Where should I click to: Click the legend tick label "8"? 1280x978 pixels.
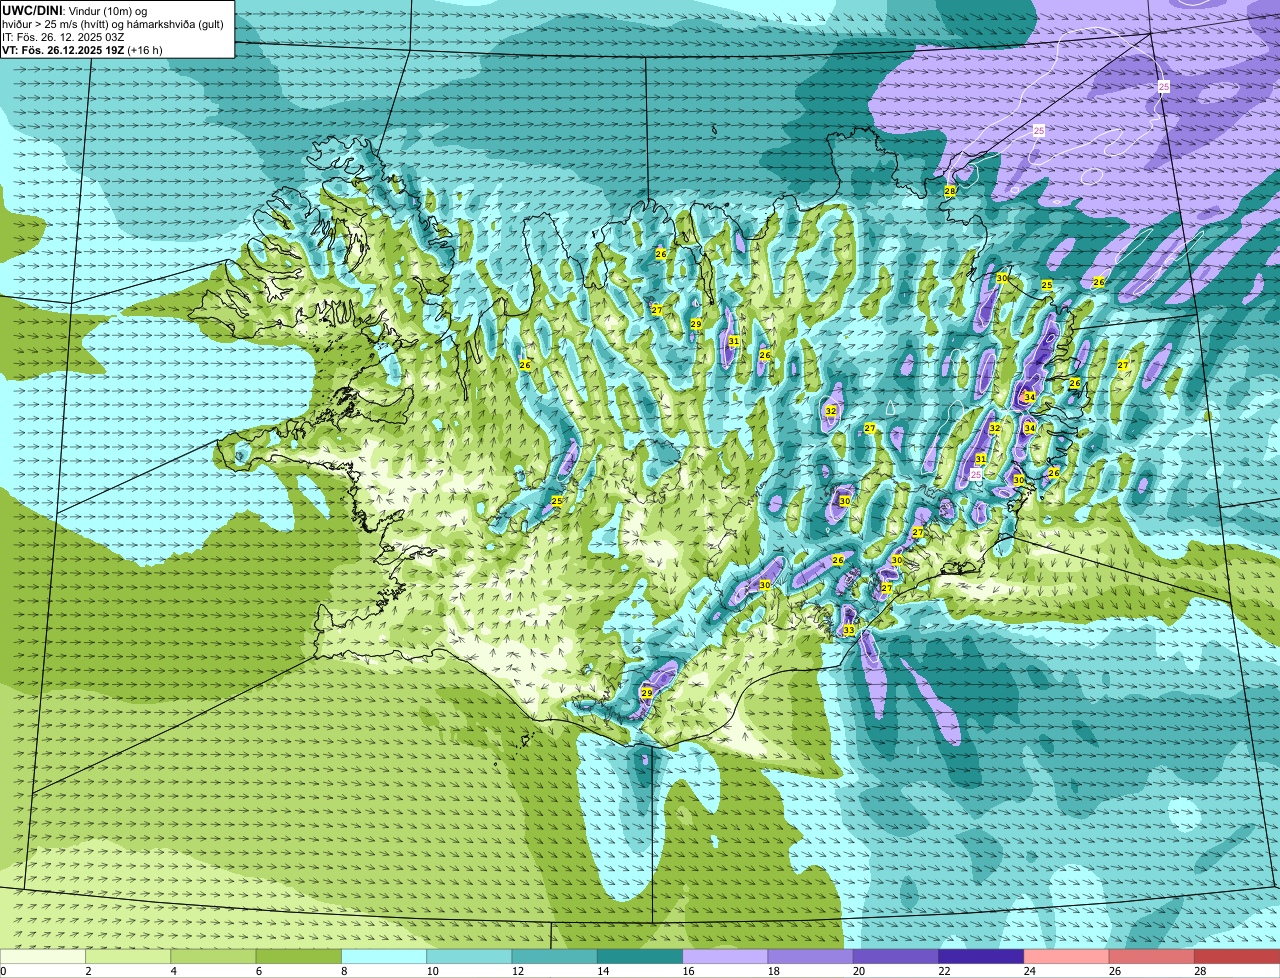(344, 971)
